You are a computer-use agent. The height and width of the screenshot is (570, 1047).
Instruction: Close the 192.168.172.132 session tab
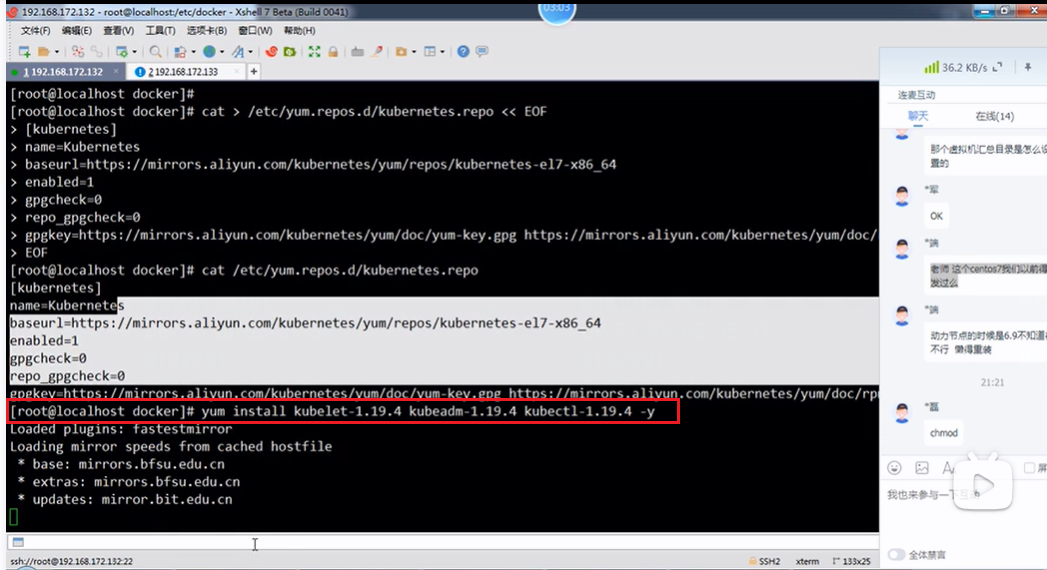point(116,71)
